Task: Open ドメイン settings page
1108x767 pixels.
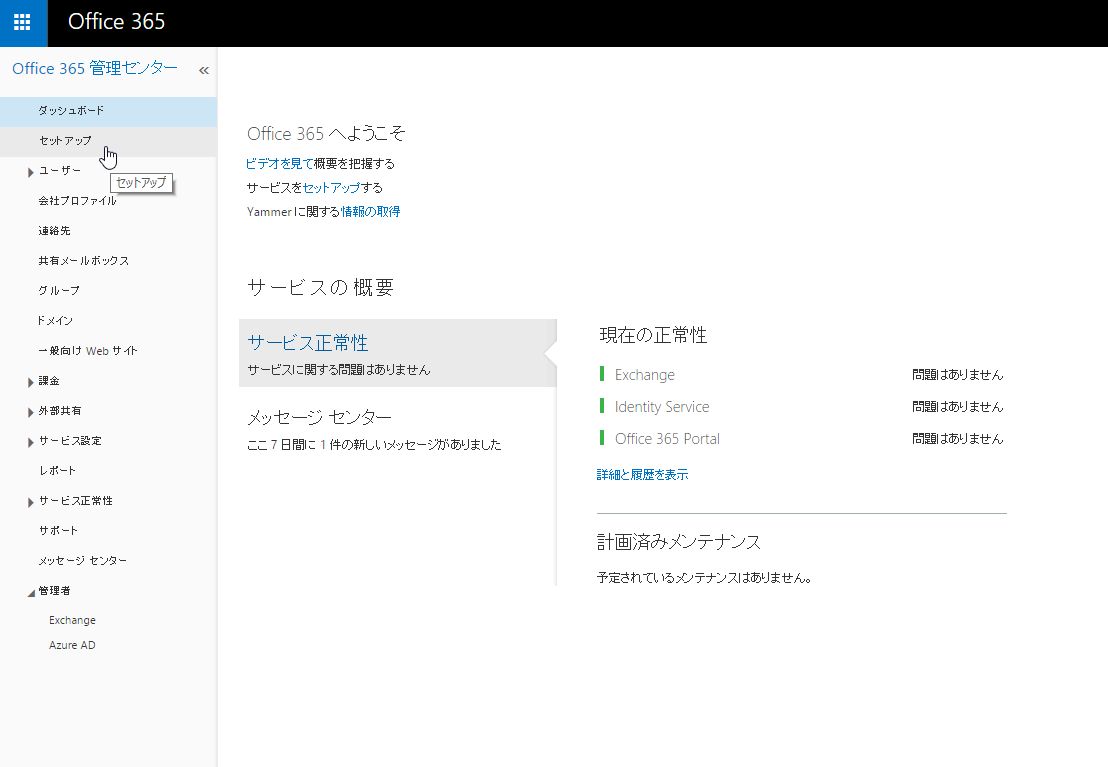Action: coord(55,320)
